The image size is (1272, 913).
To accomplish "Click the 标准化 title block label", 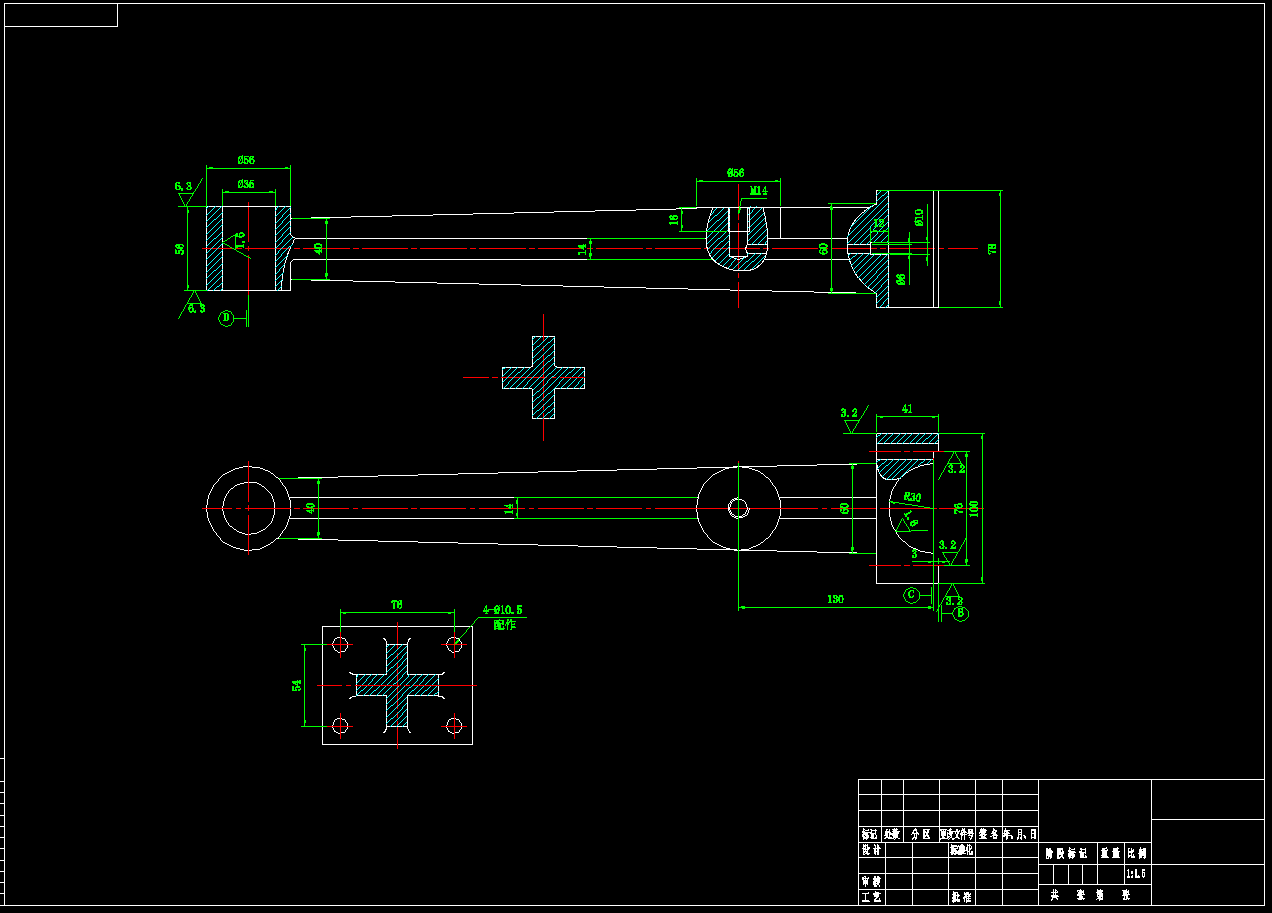I will coord(961,850).
